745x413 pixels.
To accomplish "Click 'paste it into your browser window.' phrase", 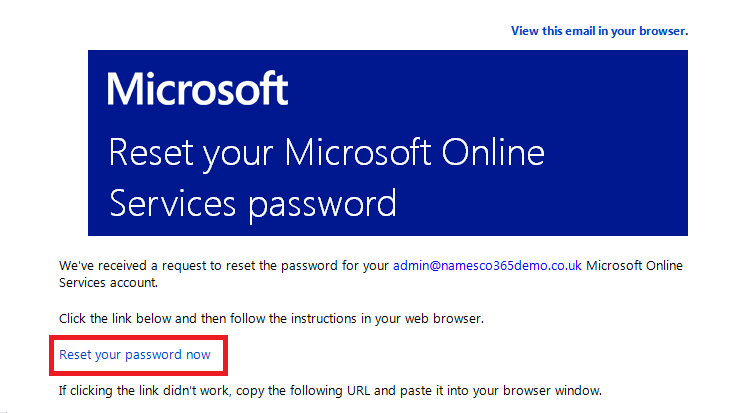I will pos(501,391).
